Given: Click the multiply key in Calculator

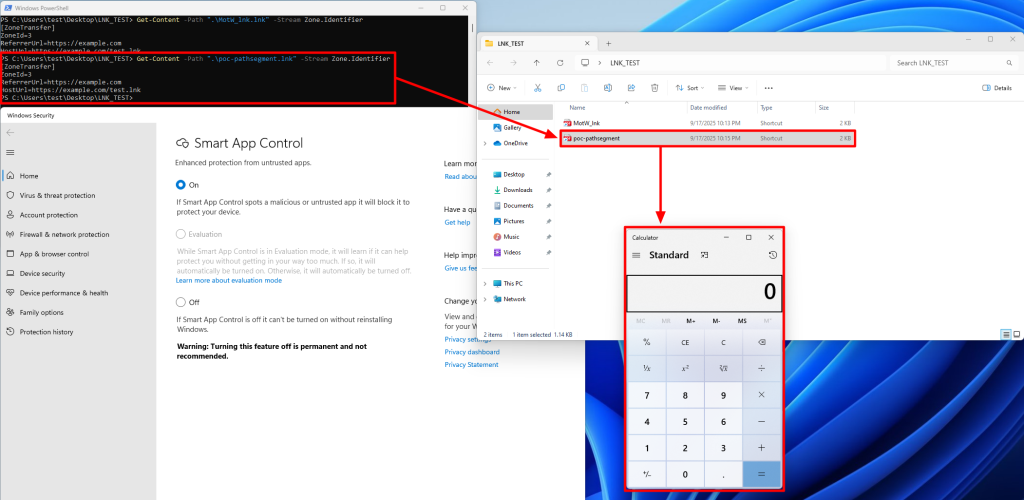Looking at the screenshot, I should coord(761,395).
